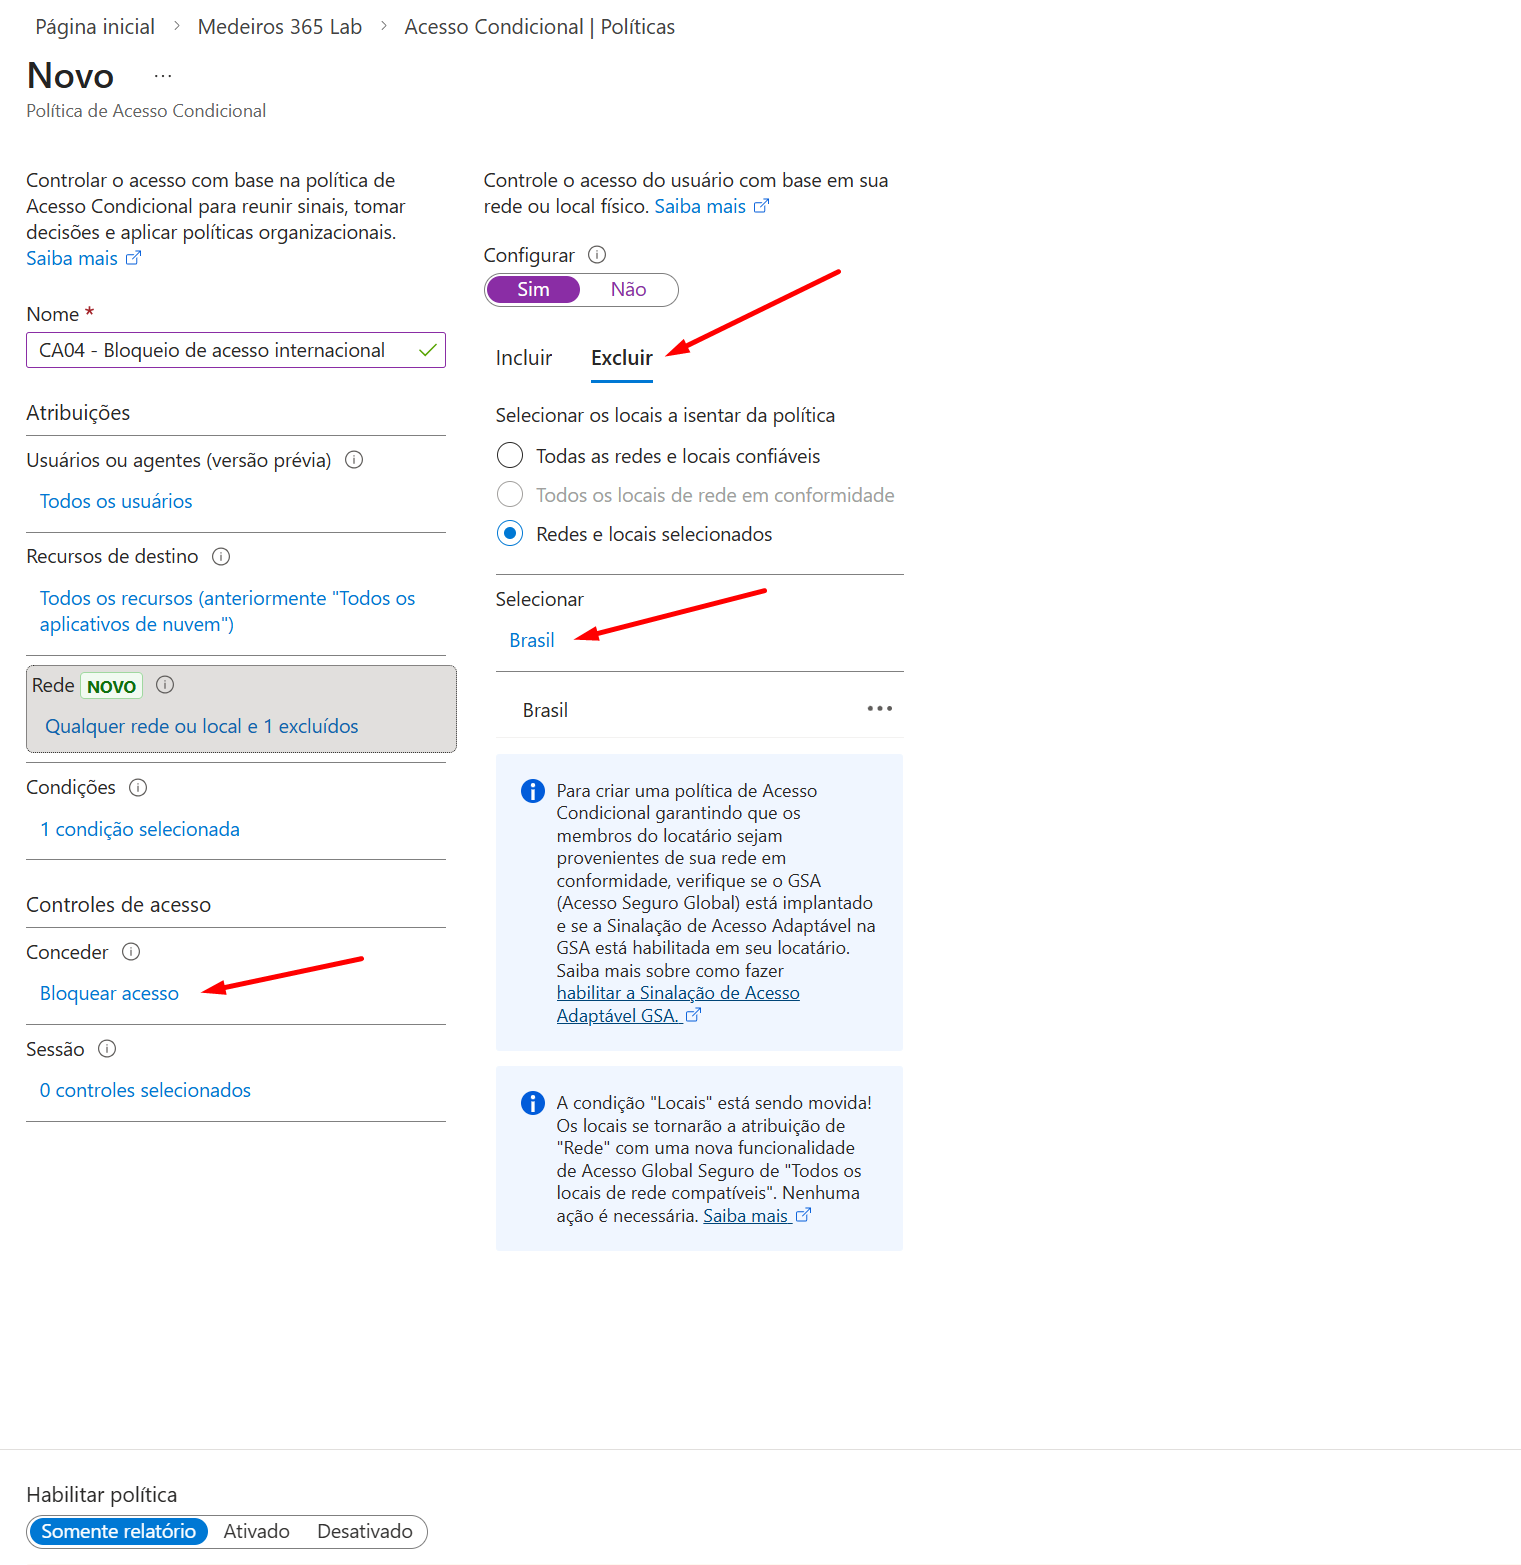Viewport: 1521px width, 1565px height.
Task: Open three-dot options for Brasil row
Action: (x=879, y=709)
